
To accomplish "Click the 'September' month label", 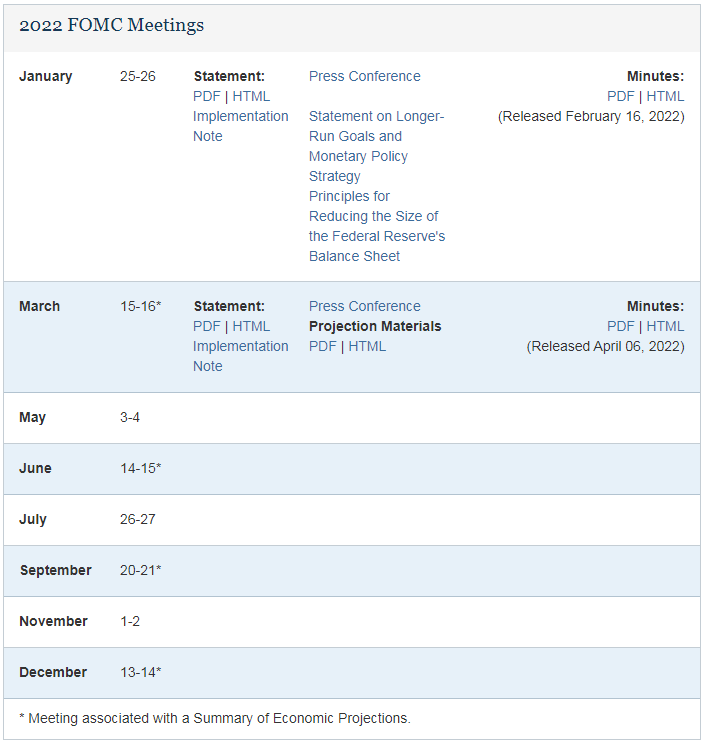I will point(56,570).
